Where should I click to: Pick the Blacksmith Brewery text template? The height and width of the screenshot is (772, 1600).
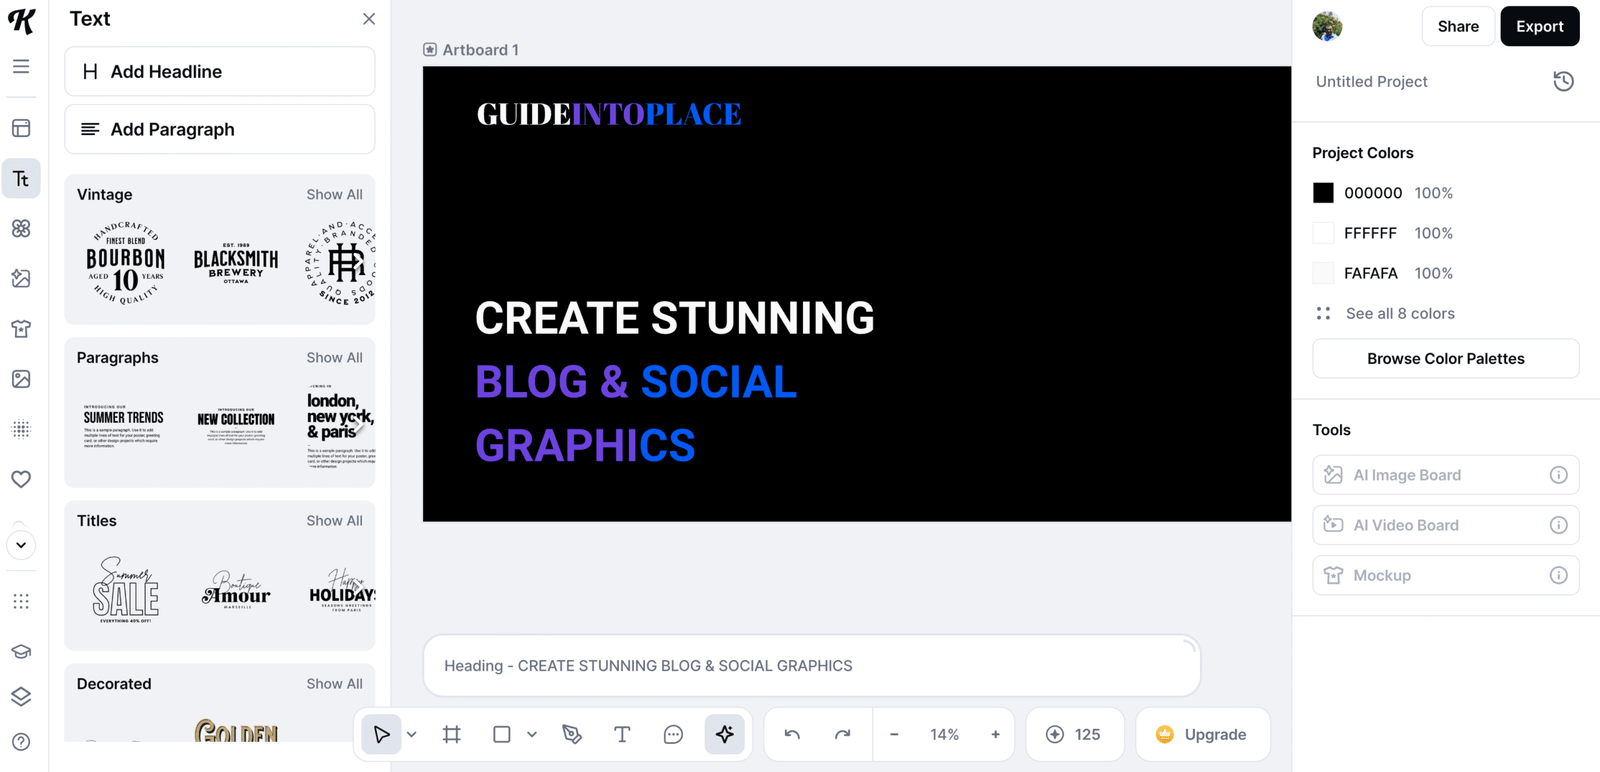coord(236,264)
